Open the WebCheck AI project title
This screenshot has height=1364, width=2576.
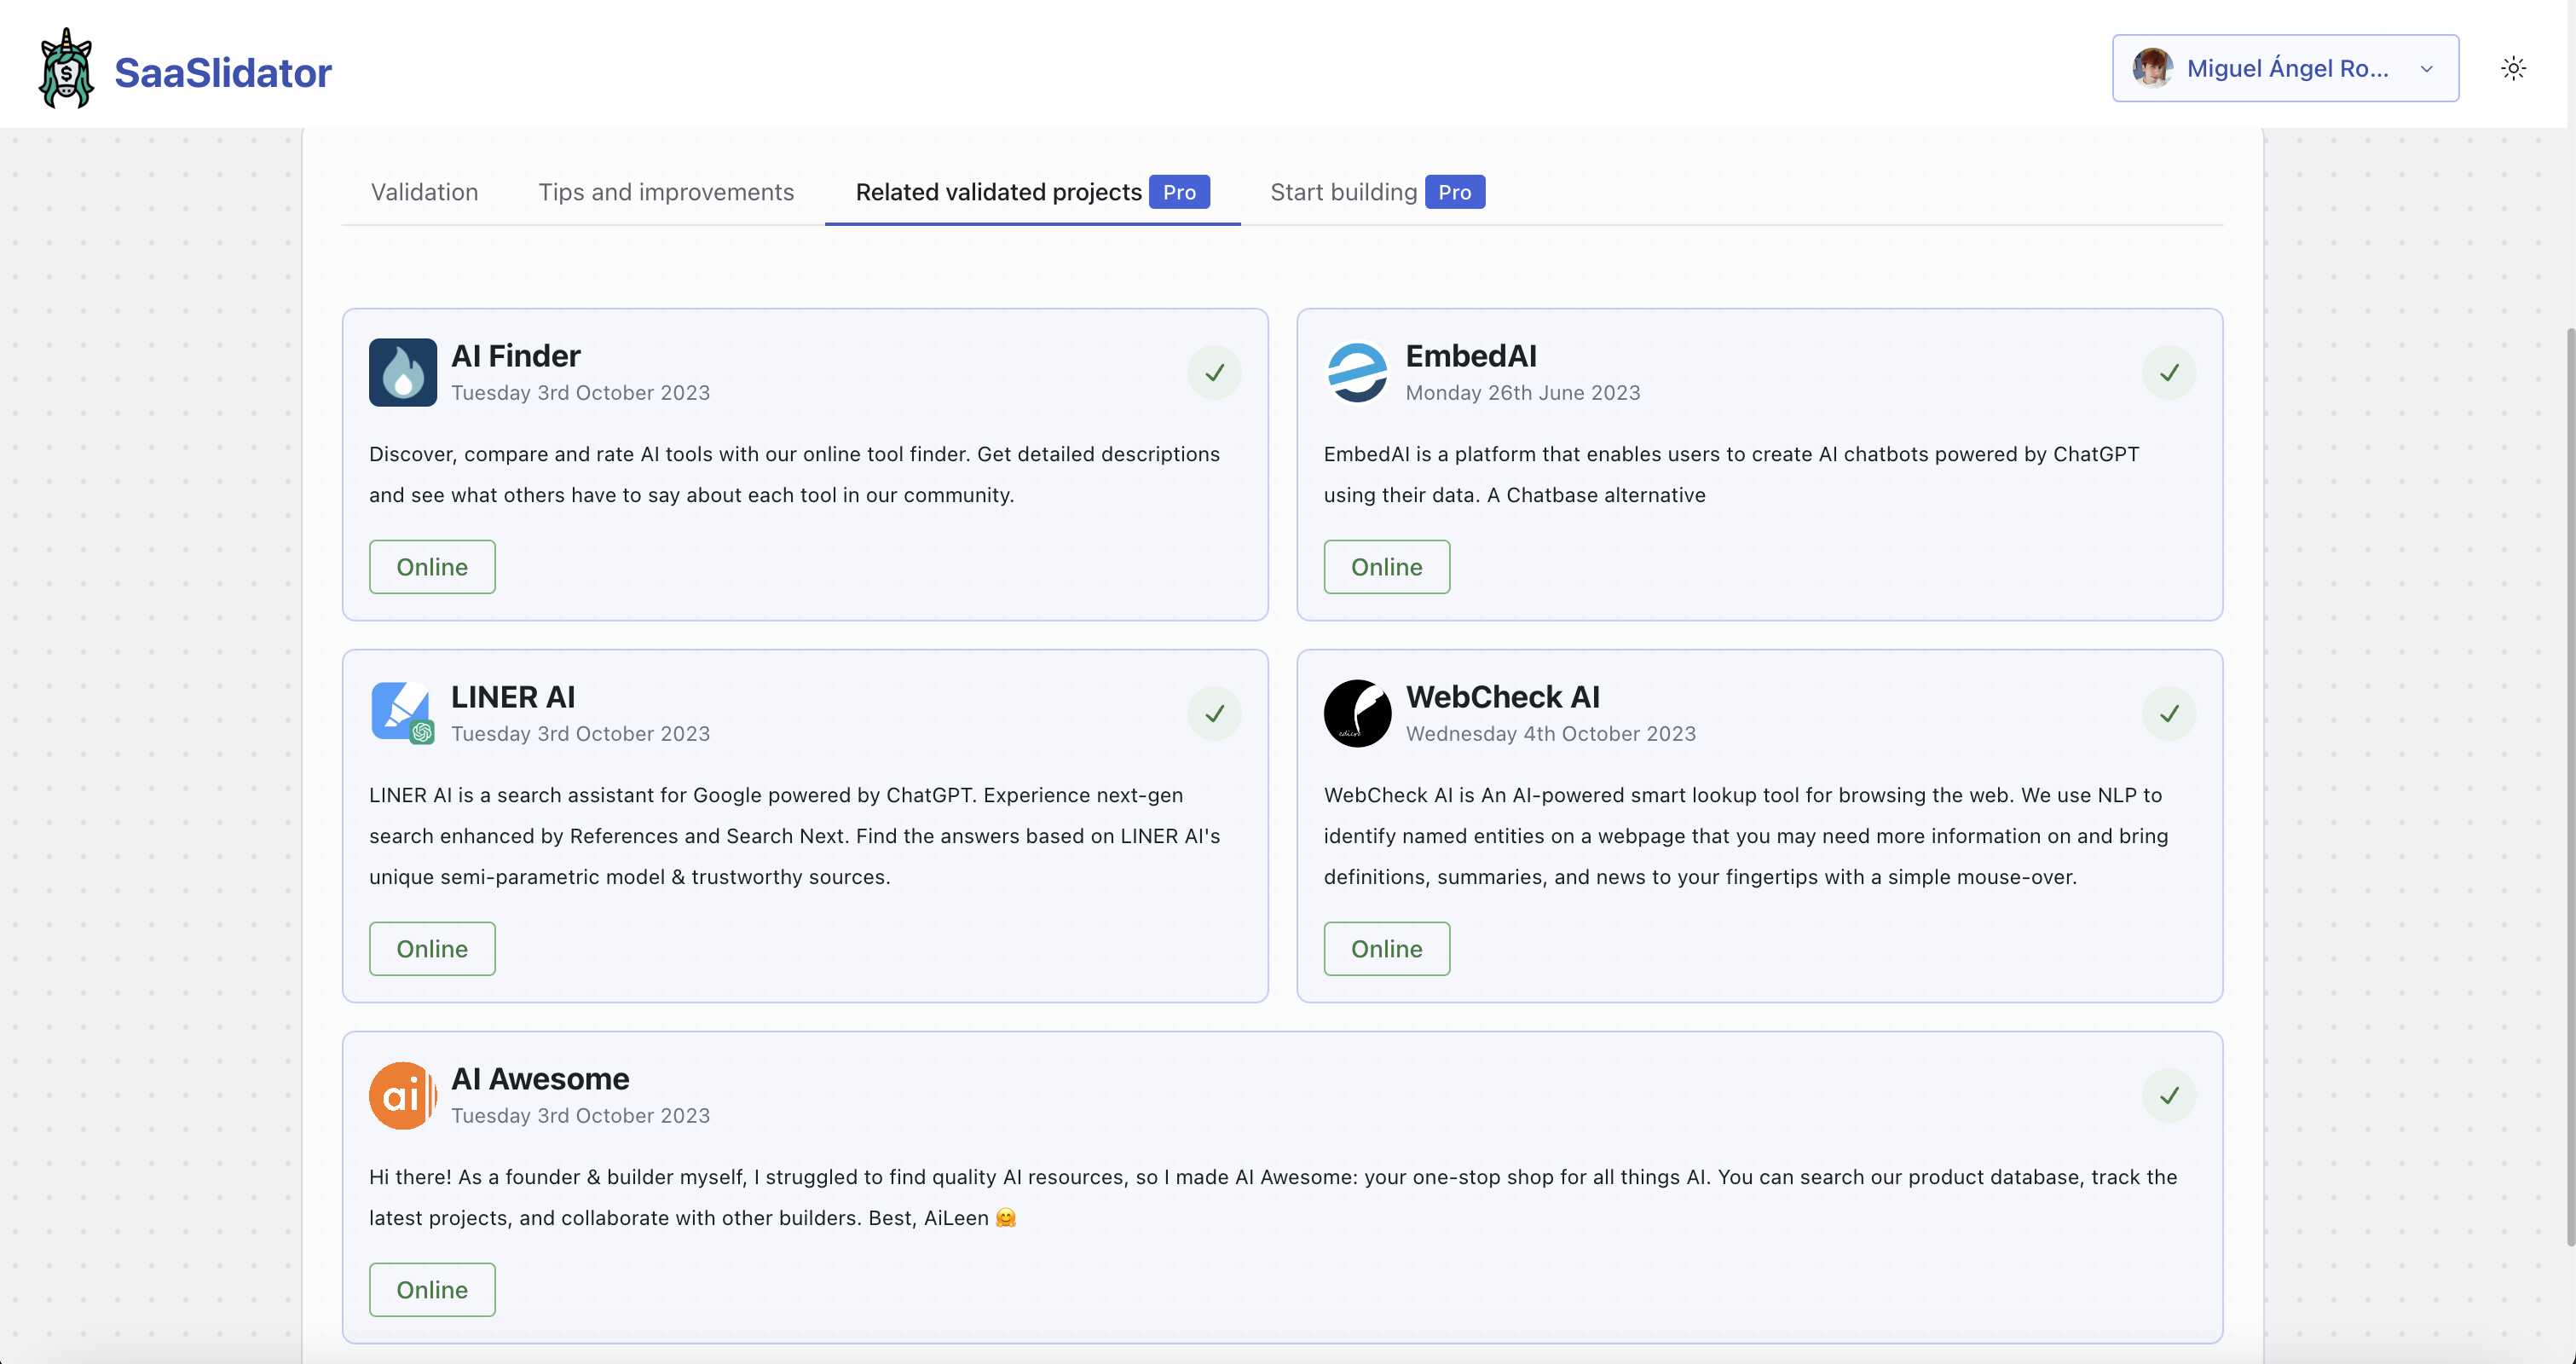click(1502, 696)
